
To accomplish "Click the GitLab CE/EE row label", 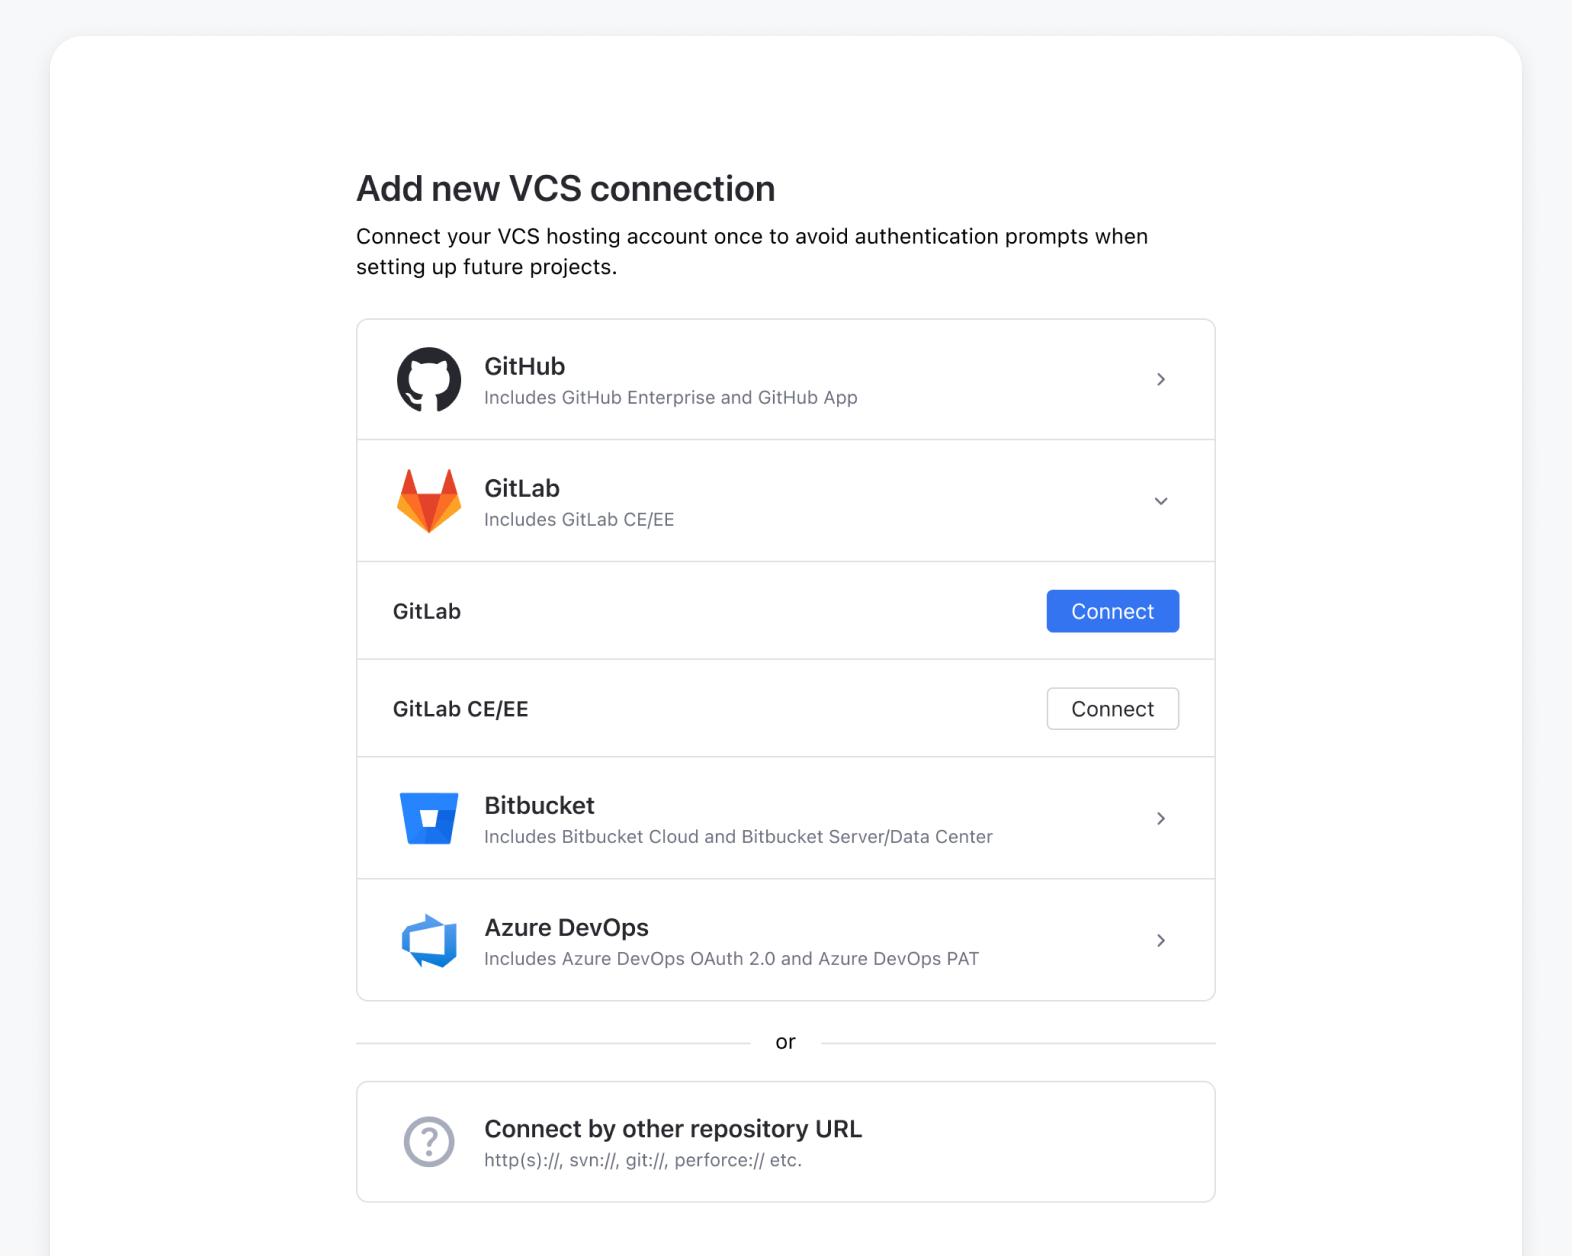I will tap(460, 709).
